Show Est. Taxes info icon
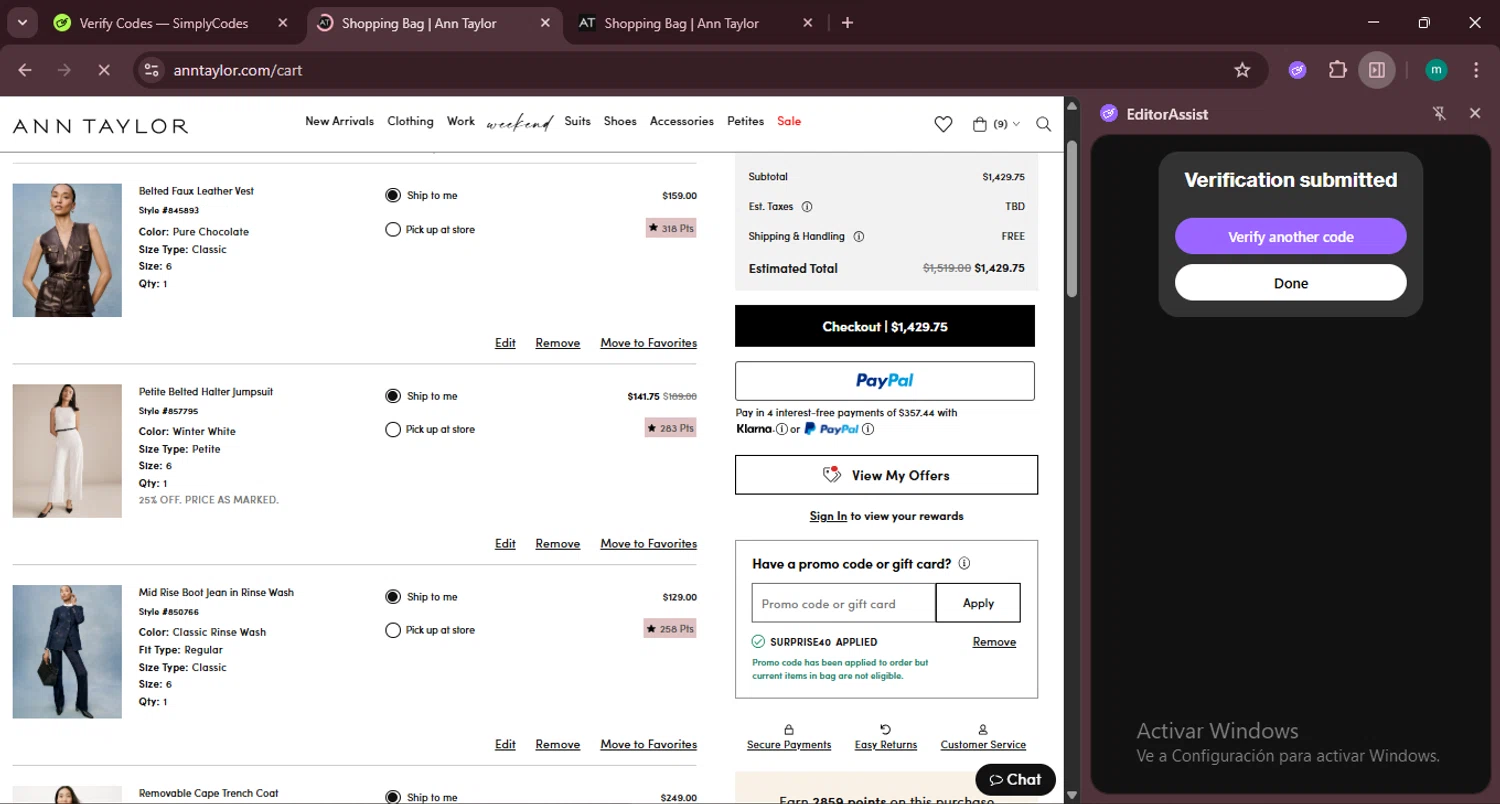Screen dimensions: 1500x804 807,207
